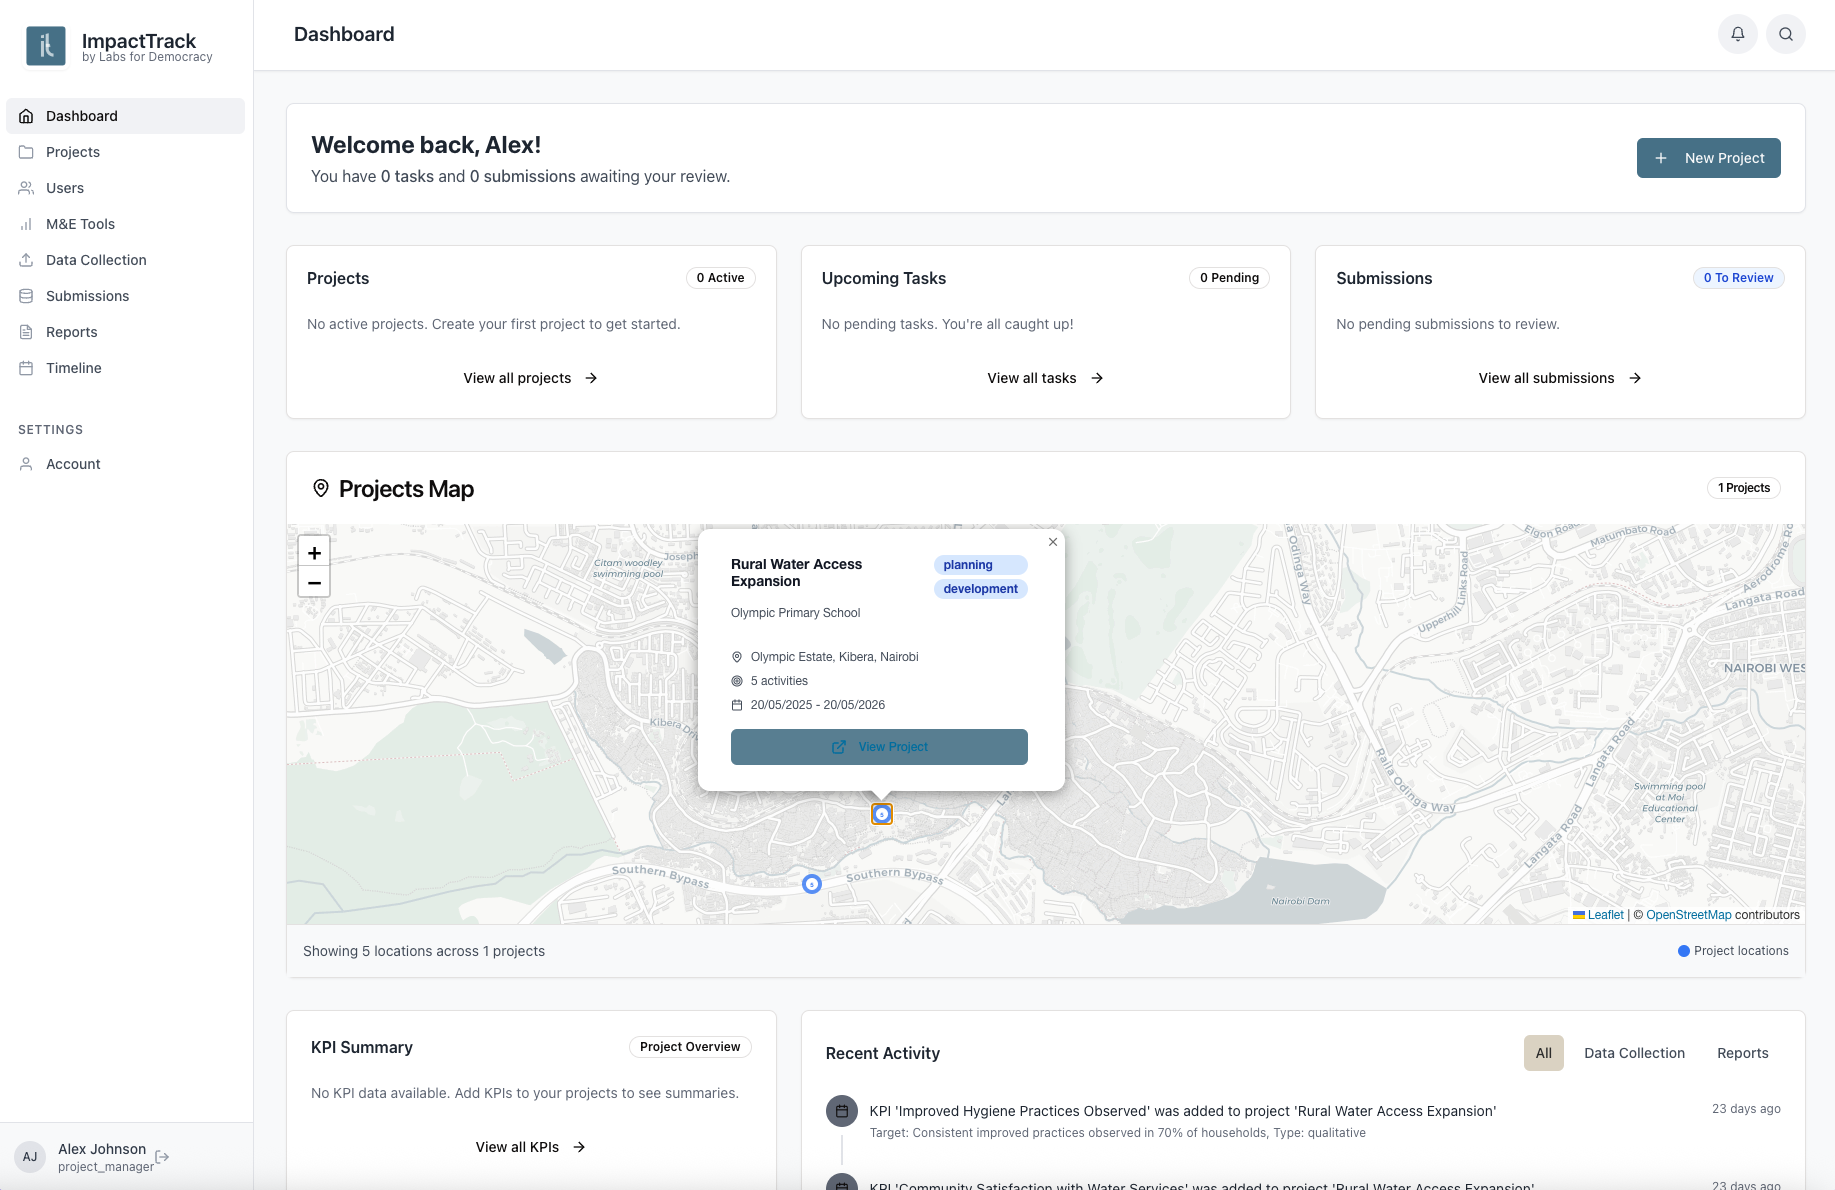Click the '20/05/2025 - 20/05/2026' date range
The width and height of the screenshot is (1835, 1190).
point(817,705)
